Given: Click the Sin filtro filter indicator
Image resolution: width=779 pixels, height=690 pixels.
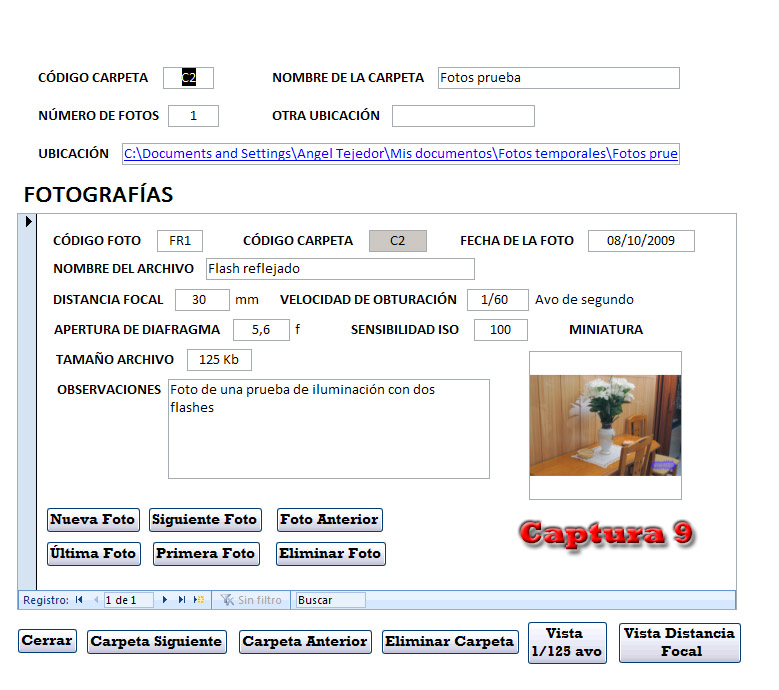Looking at the screenshot, I should point(251,600).
